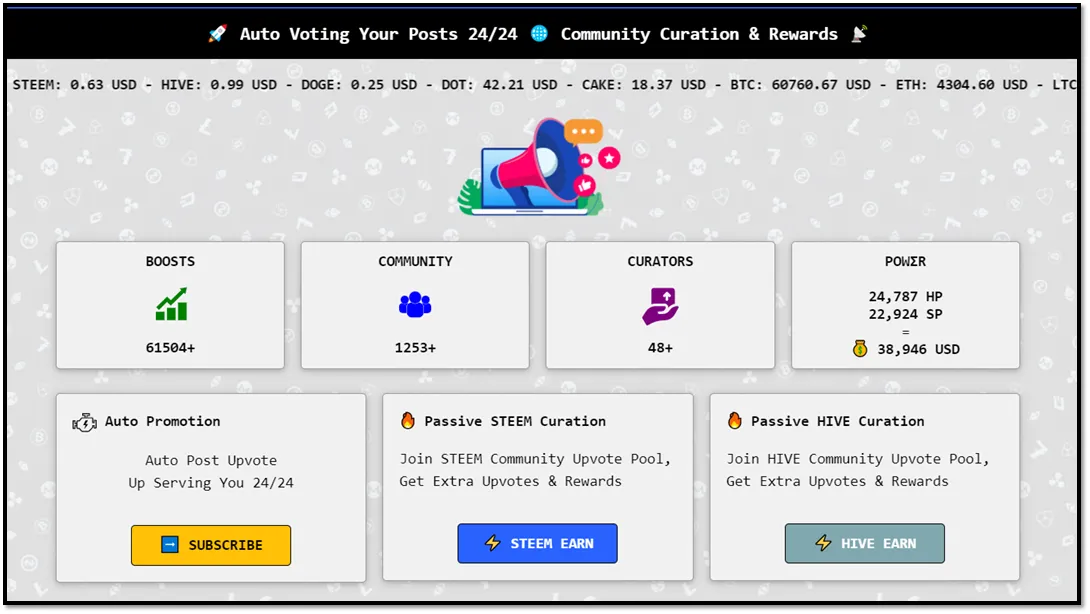
Task: Click 'Up Serving You 24/24' text
Action: point(211,483)
